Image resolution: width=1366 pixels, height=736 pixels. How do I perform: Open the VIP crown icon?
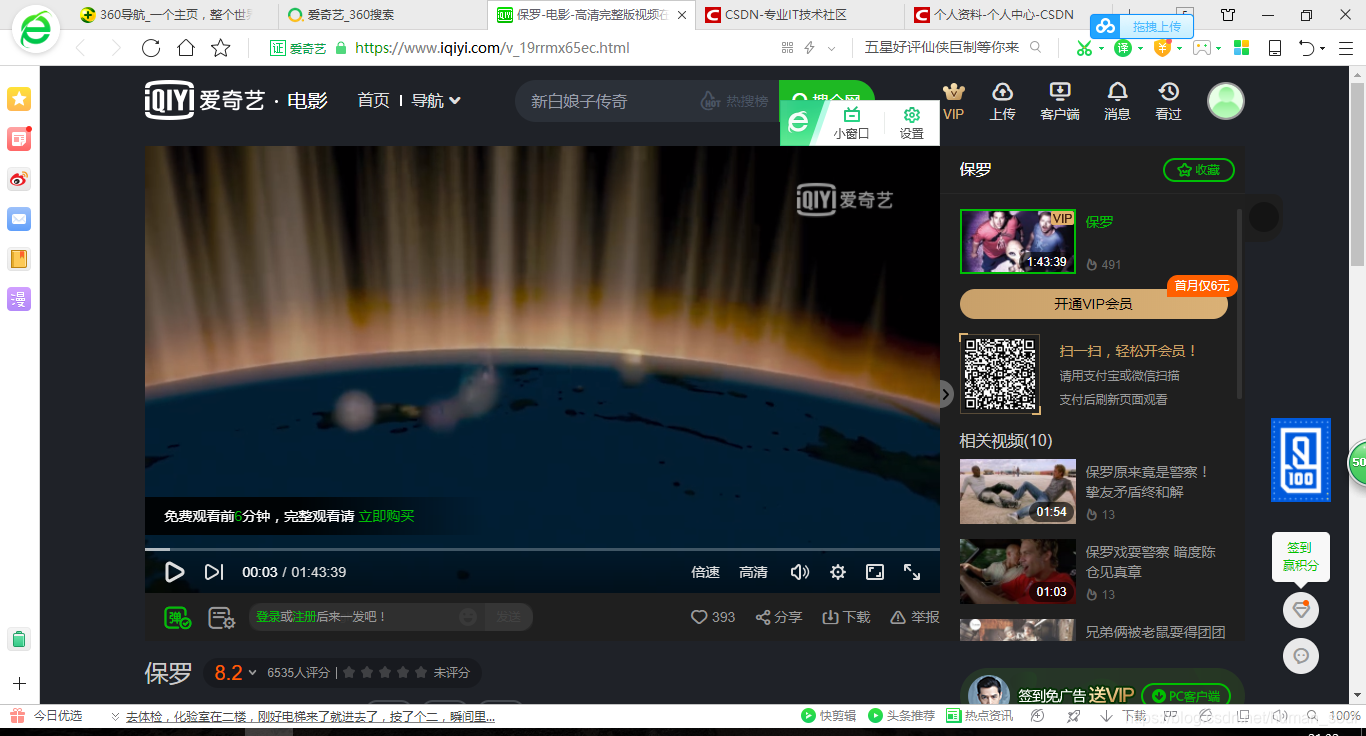coord(954,101)
